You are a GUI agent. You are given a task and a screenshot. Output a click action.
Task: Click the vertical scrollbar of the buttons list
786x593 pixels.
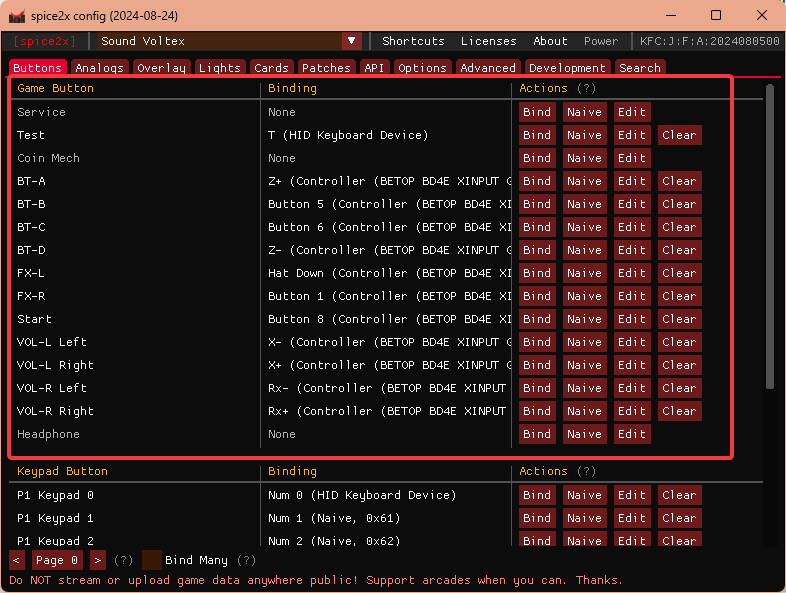click(769, 237)
